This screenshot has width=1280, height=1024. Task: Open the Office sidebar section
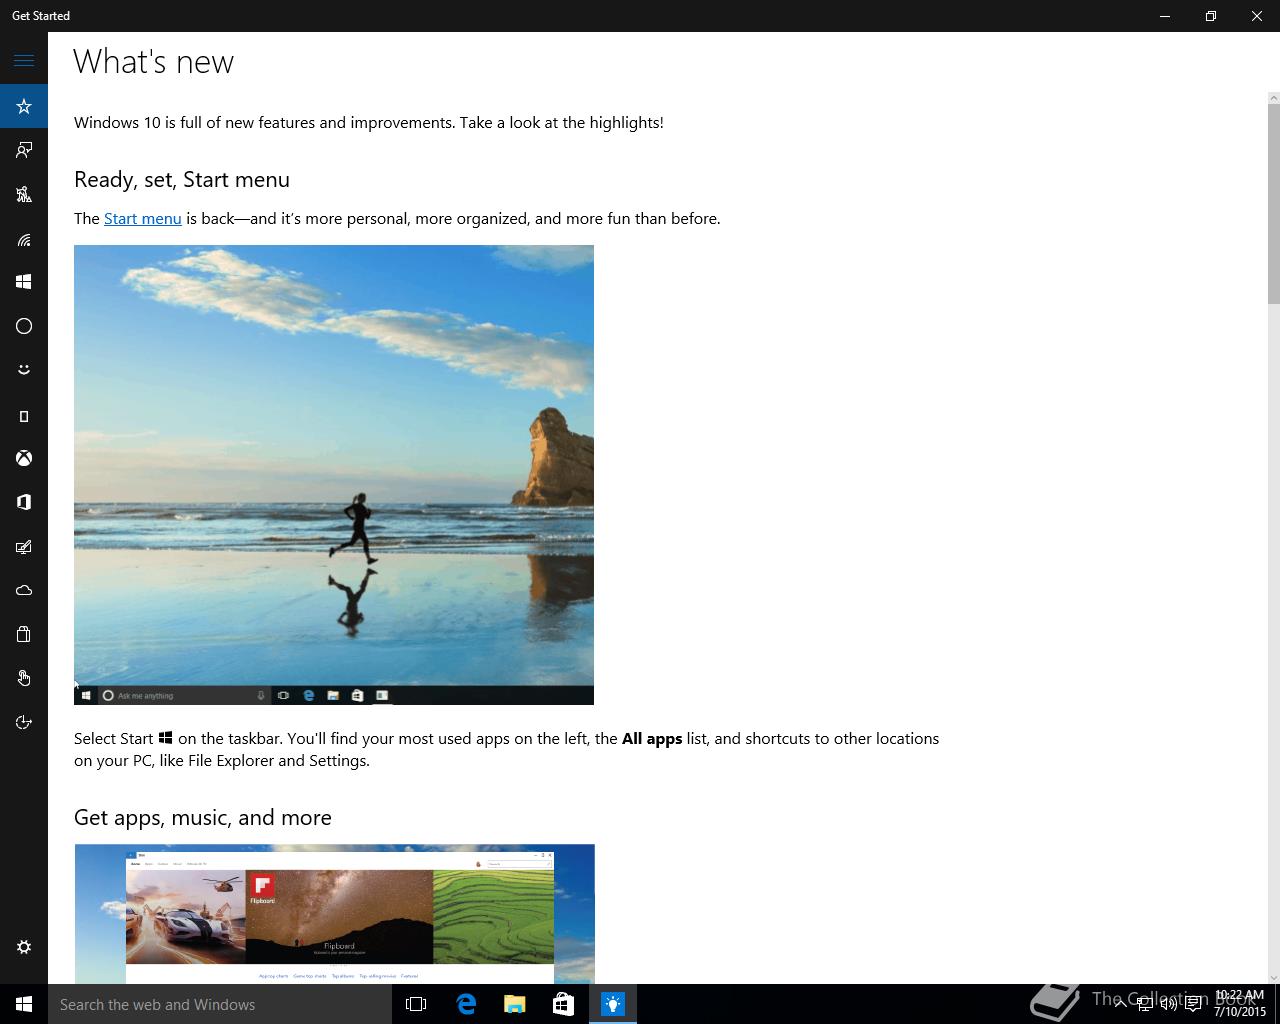tap(24, 502)
